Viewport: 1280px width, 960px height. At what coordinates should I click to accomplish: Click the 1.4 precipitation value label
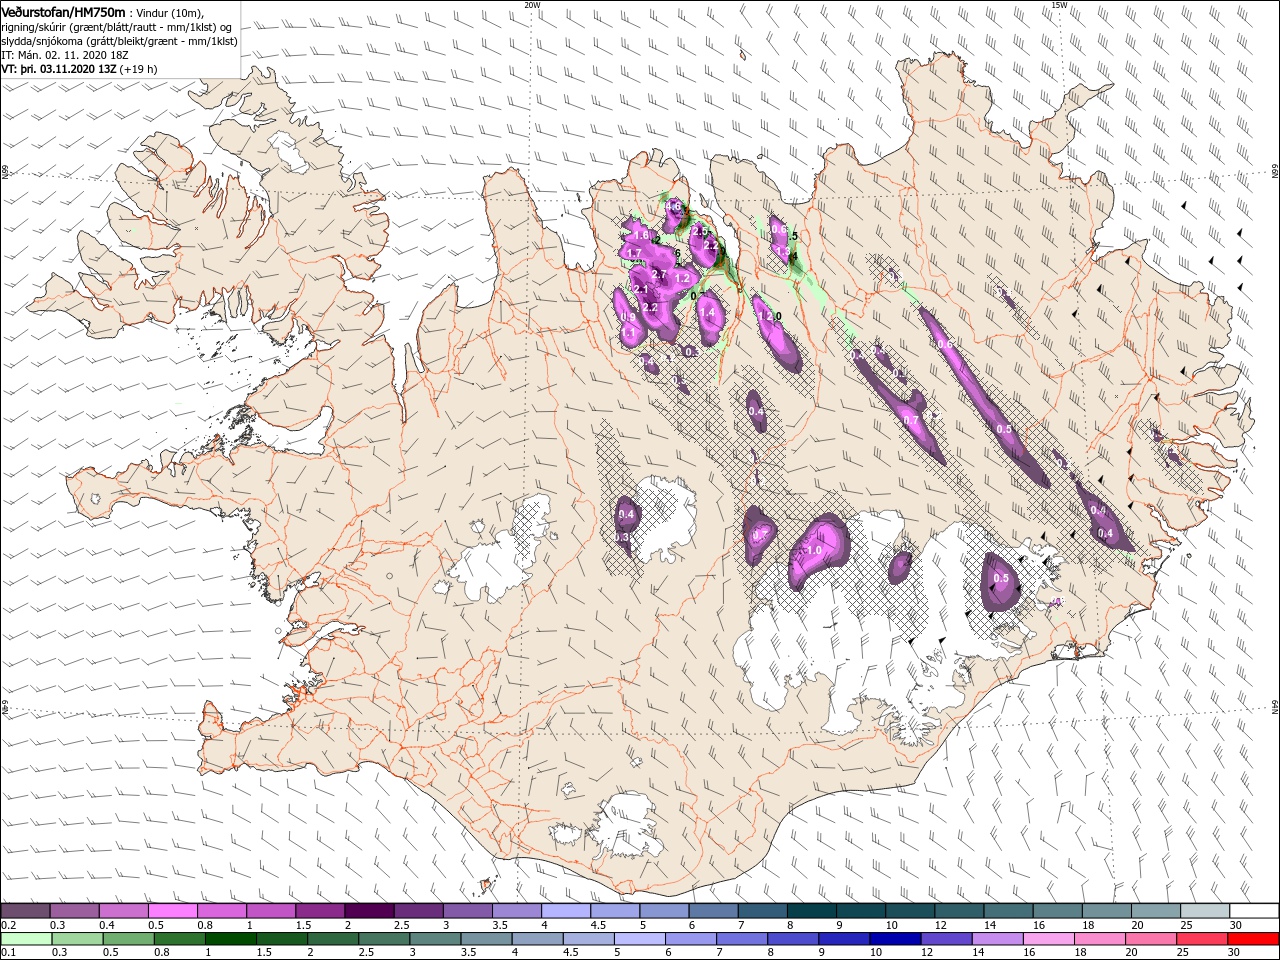coord(707,313)
